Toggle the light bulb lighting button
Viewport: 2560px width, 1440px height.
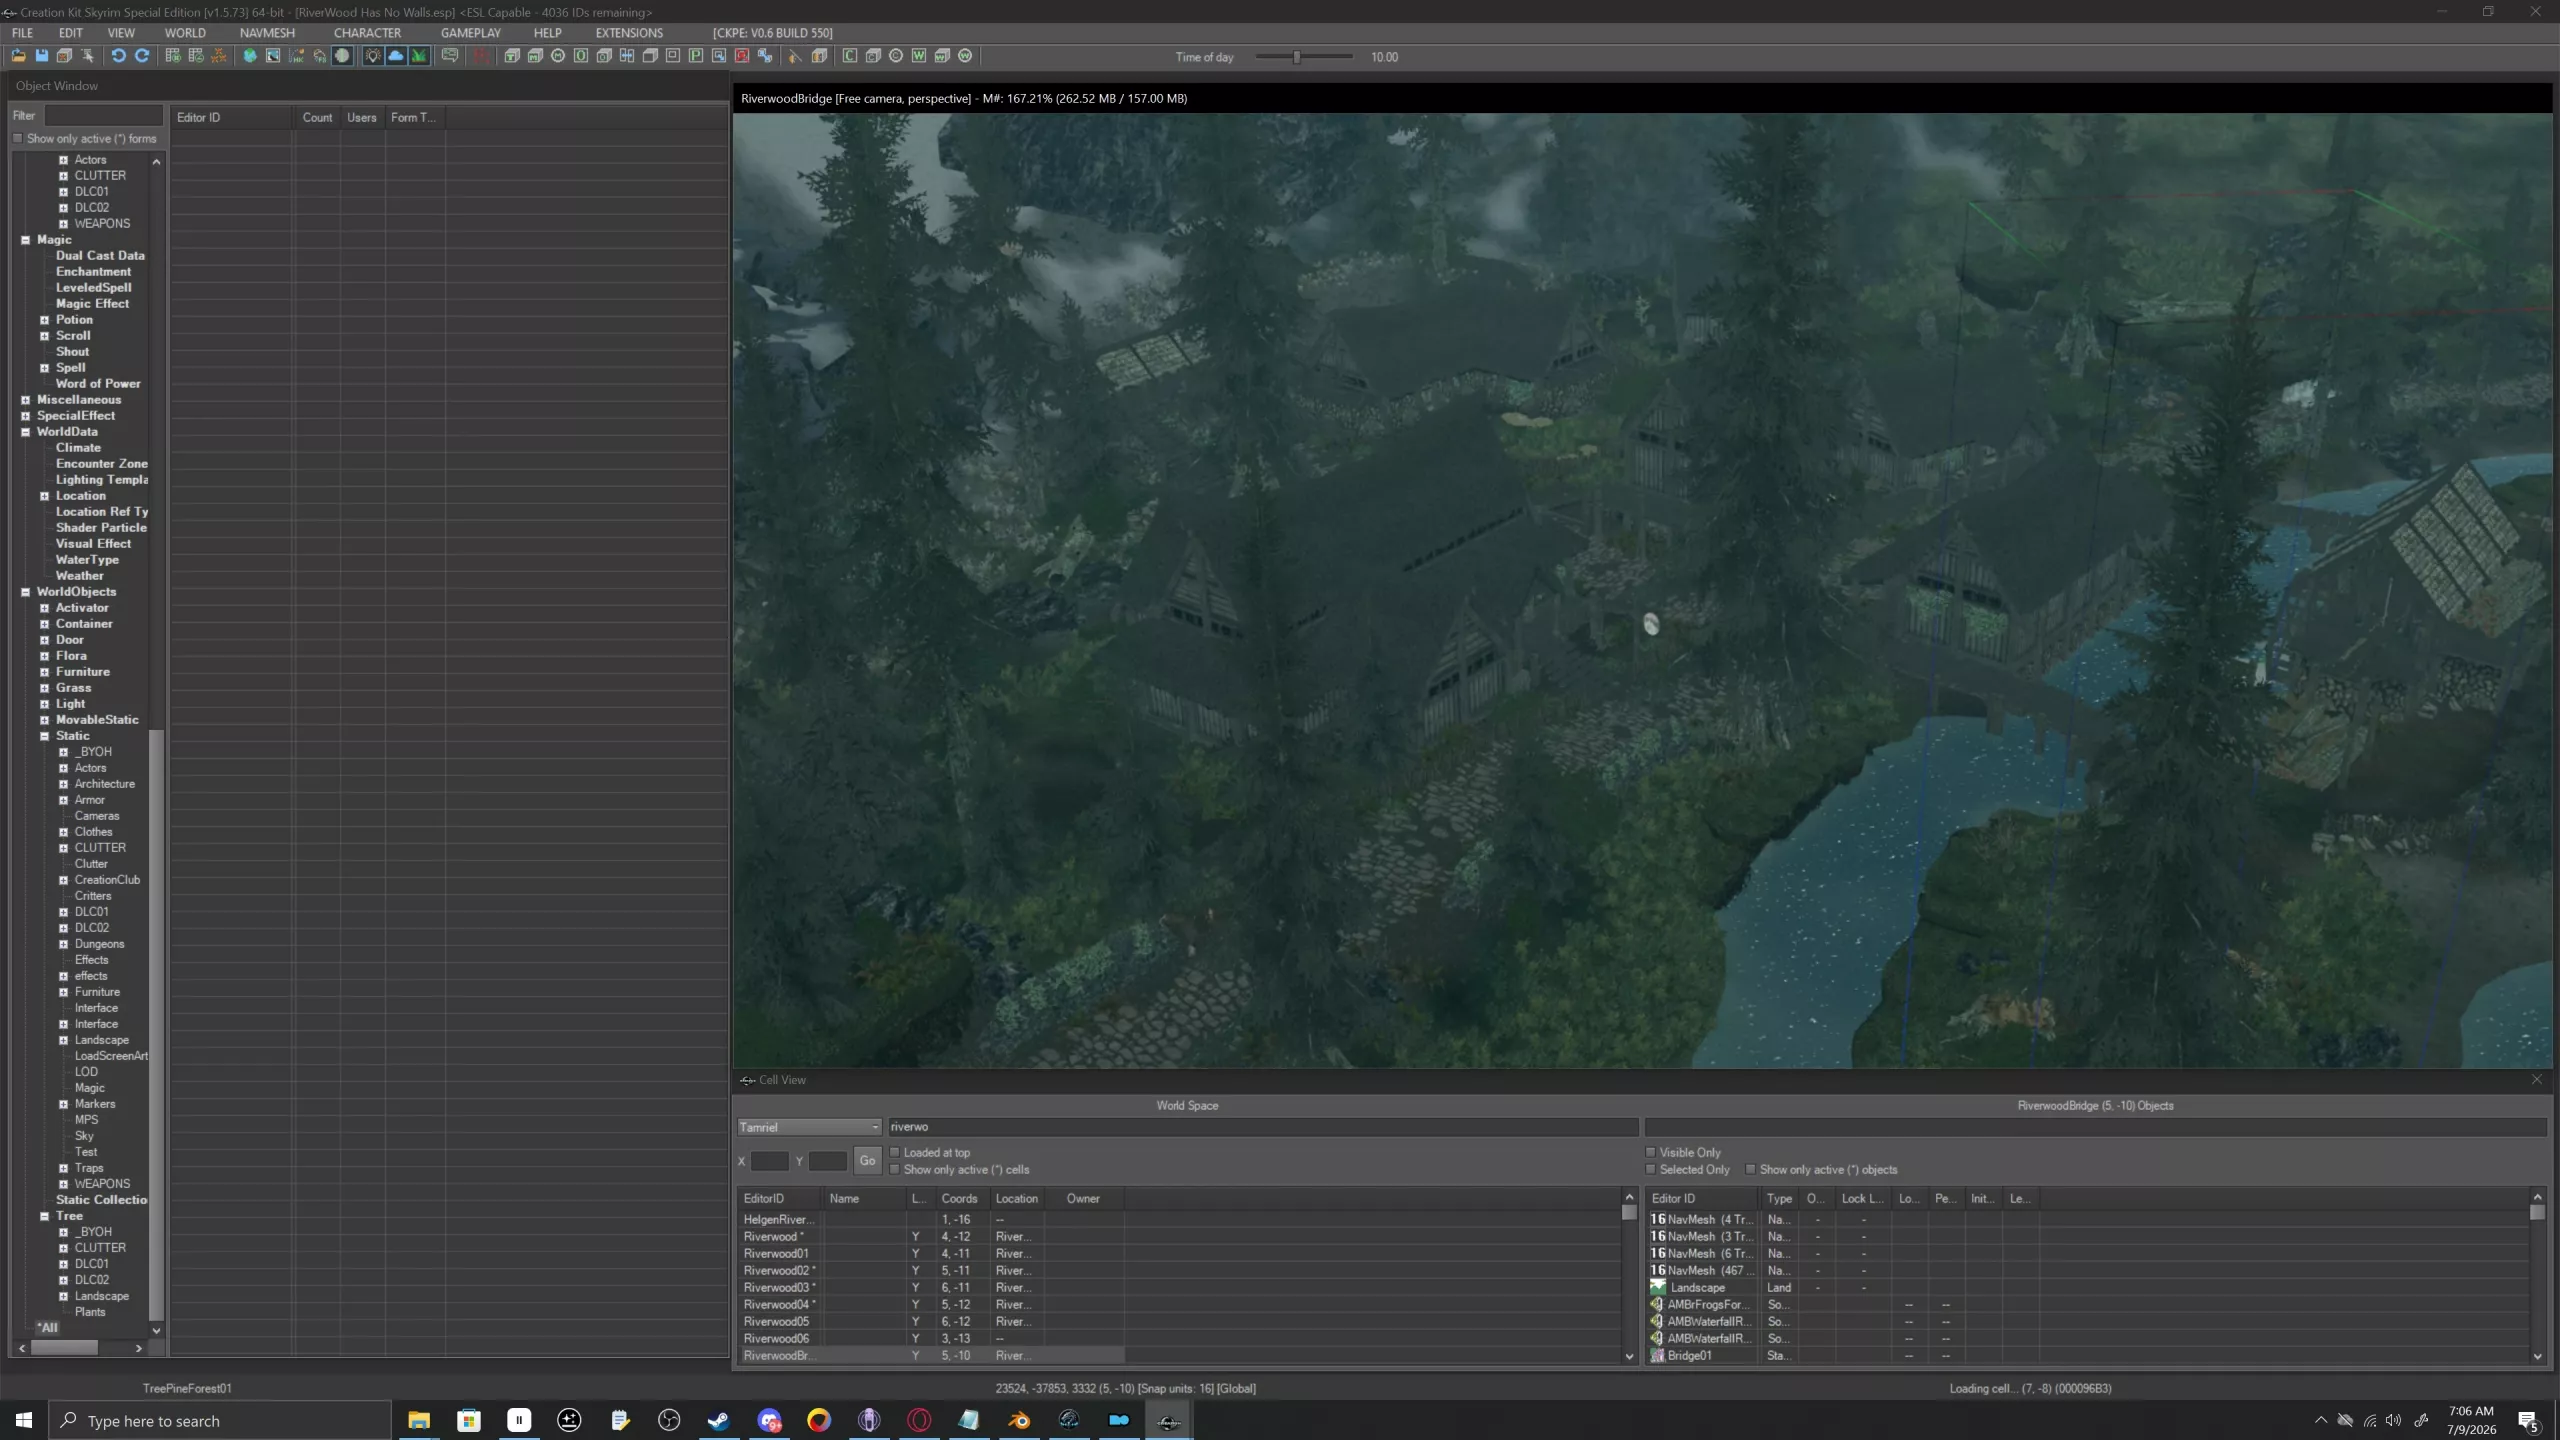click(373, 56)
